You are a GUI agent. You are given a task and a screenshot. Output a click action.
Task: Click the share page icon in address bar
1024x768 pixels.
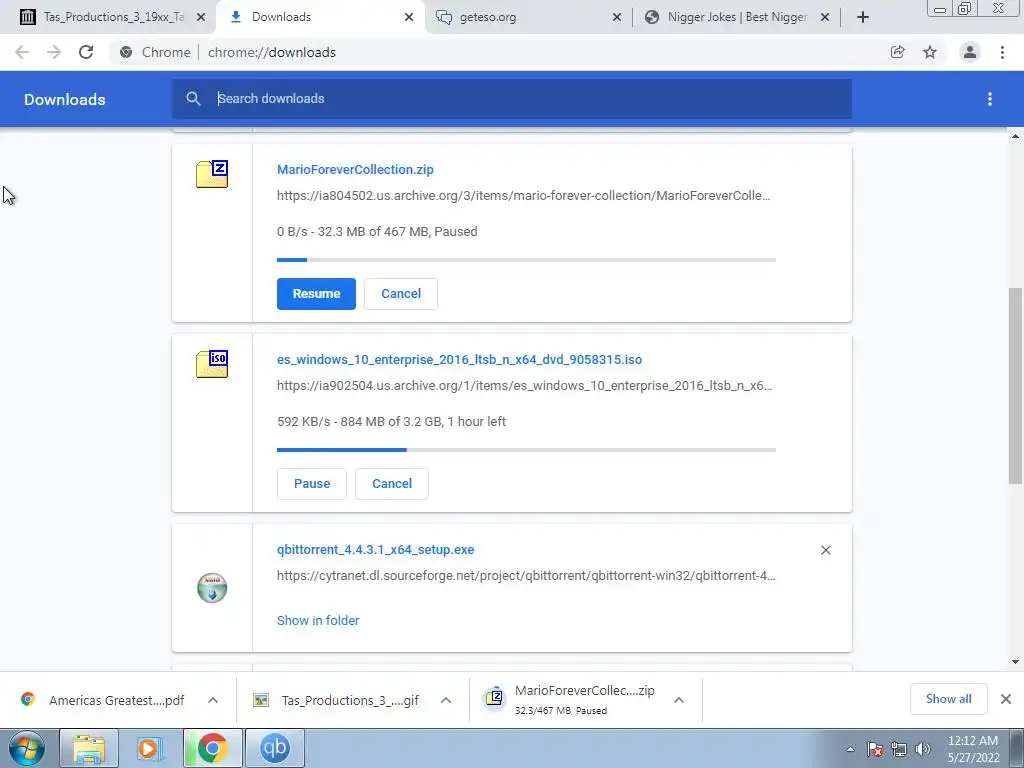coord(897,52)
